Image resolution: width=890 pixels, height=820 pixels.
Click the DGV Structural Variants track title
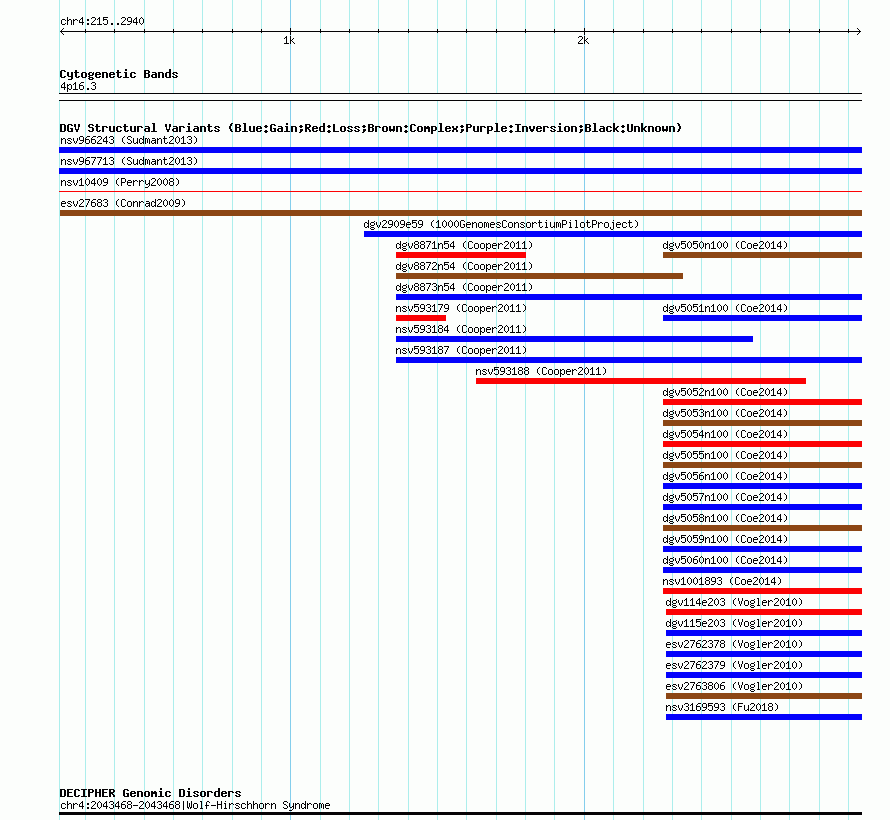[x=371, y=128]
